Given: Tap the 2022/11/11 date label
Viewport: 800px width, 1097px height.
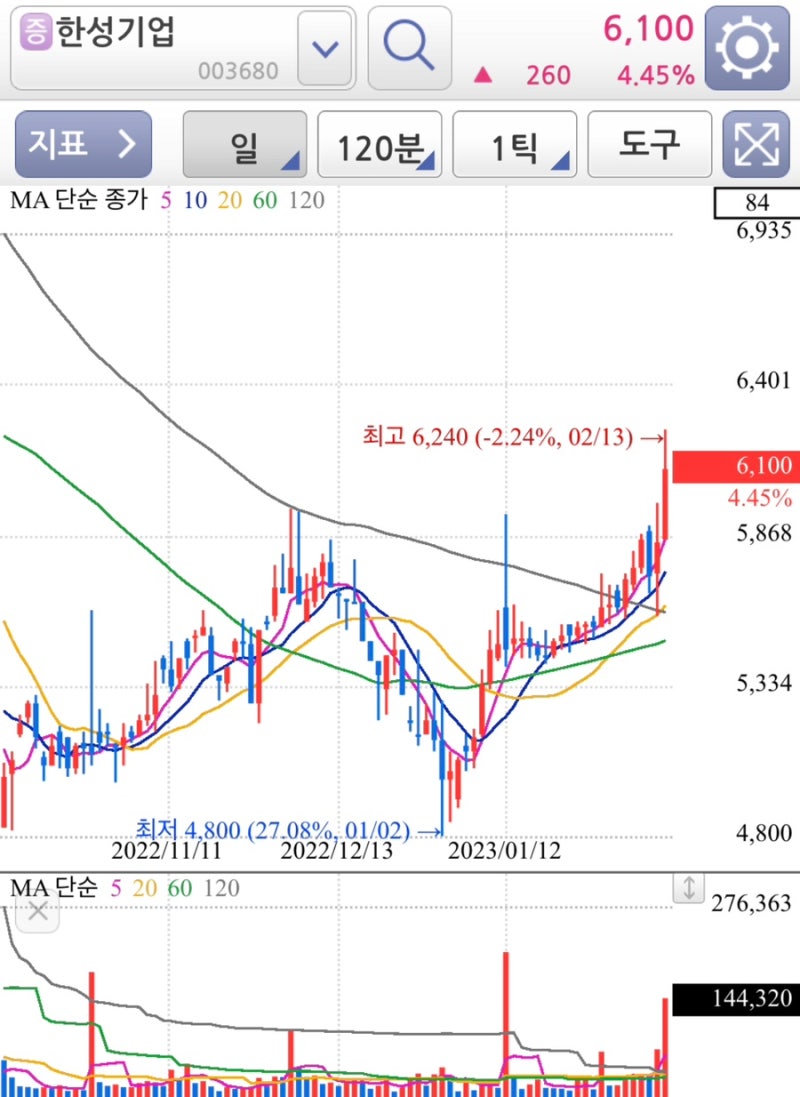Looking at the screenshot, I should 167,851.
